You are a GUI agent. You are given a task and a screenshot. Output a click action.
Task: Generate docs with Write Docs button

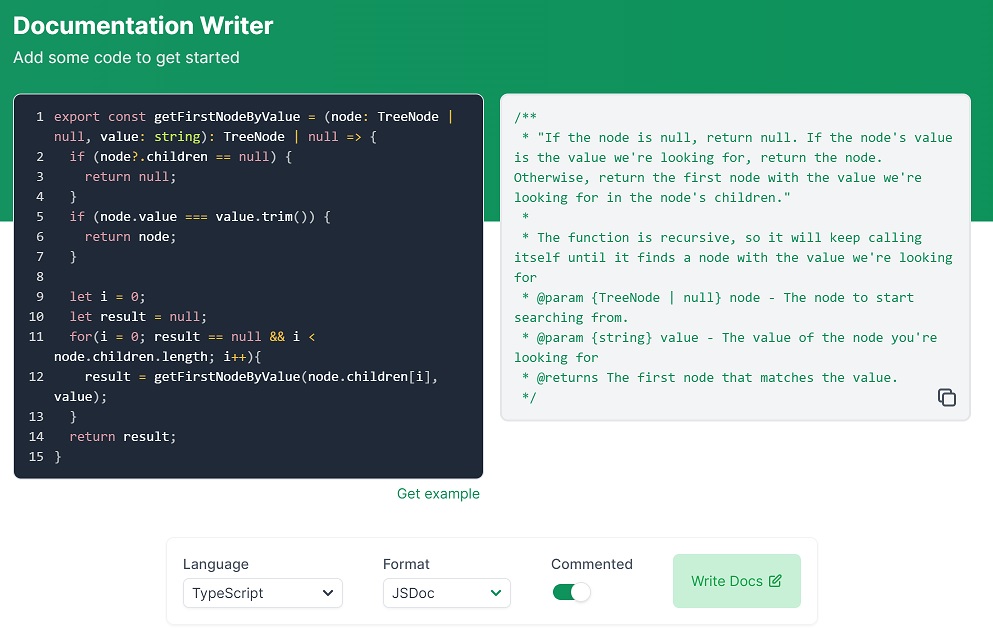(736, 581)
